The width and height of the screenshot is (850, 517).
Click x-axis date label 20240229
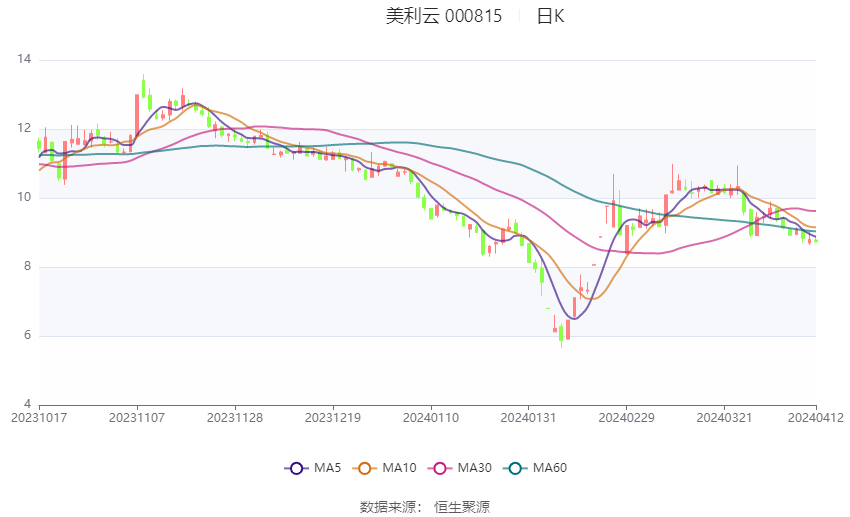pyautogui.click(x=626, y=418)
